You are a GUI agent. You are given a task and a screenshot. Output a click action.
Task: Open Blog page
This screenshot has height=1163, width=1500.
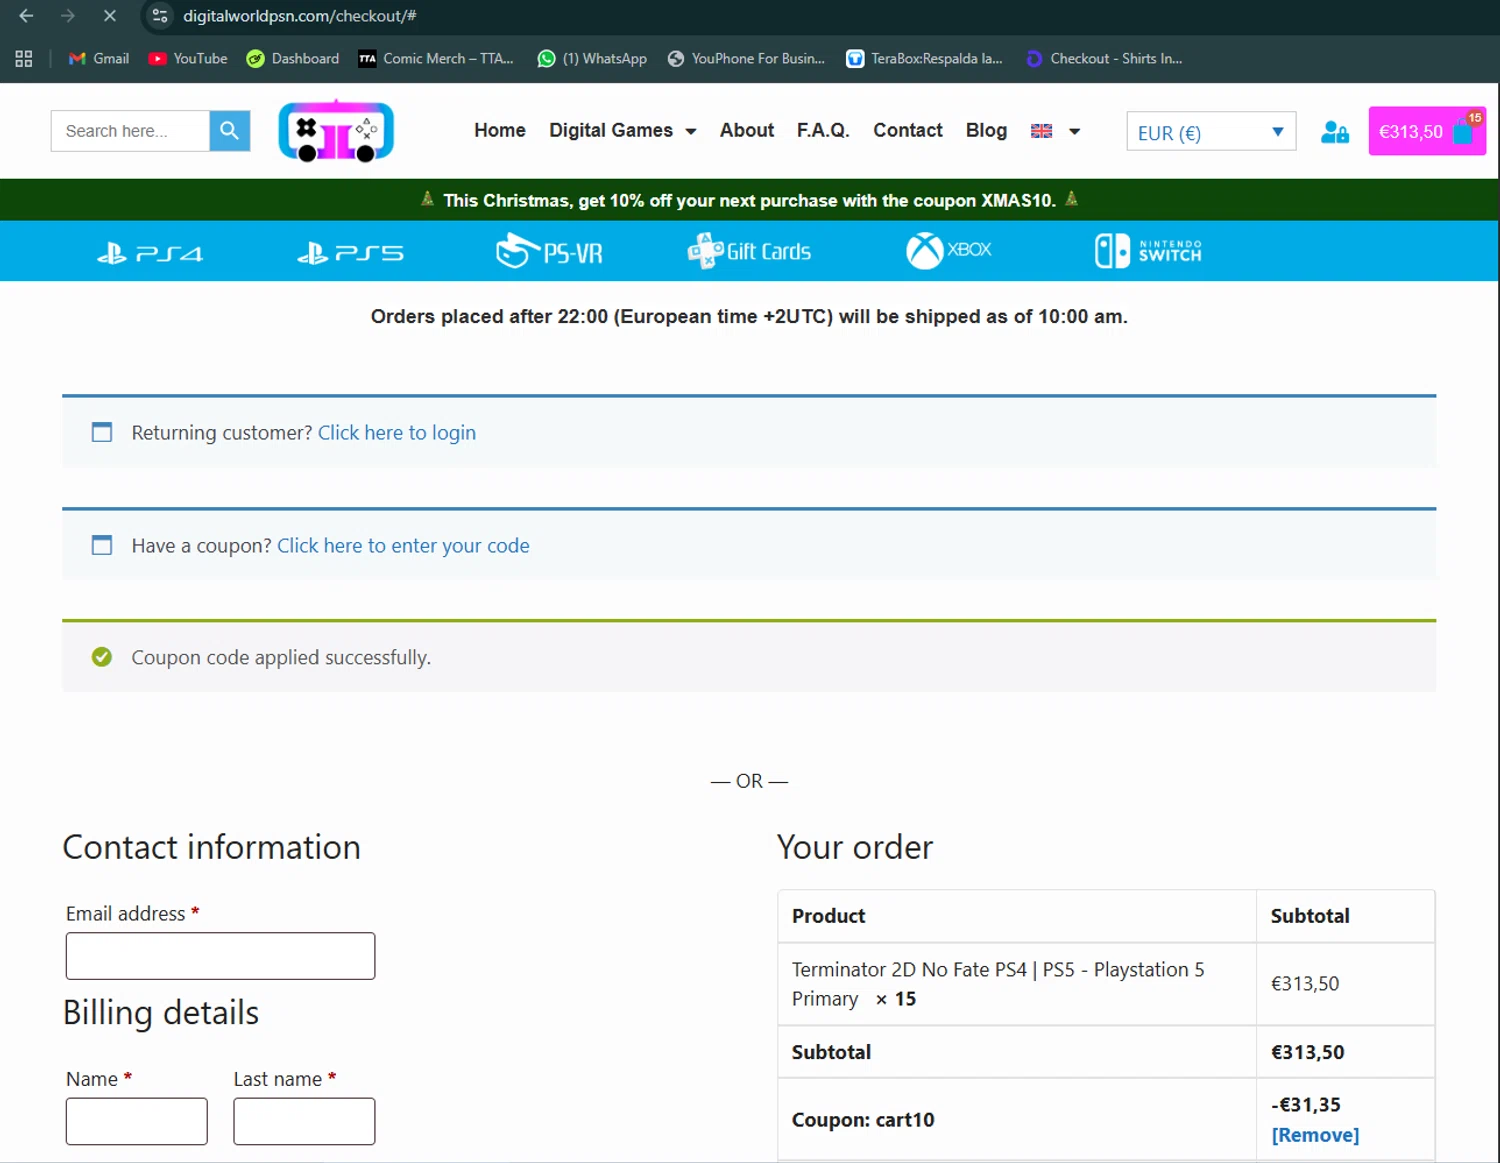986,131
